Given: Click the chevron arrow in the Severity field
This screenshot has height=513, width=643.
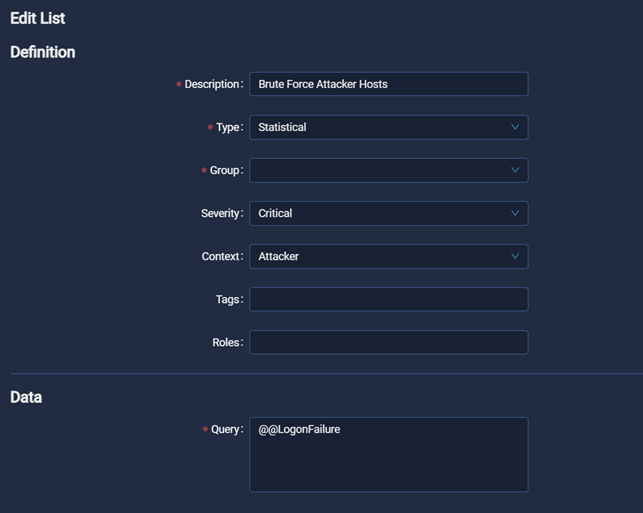Looking at the screenshot, I should [x=515, y=213].
